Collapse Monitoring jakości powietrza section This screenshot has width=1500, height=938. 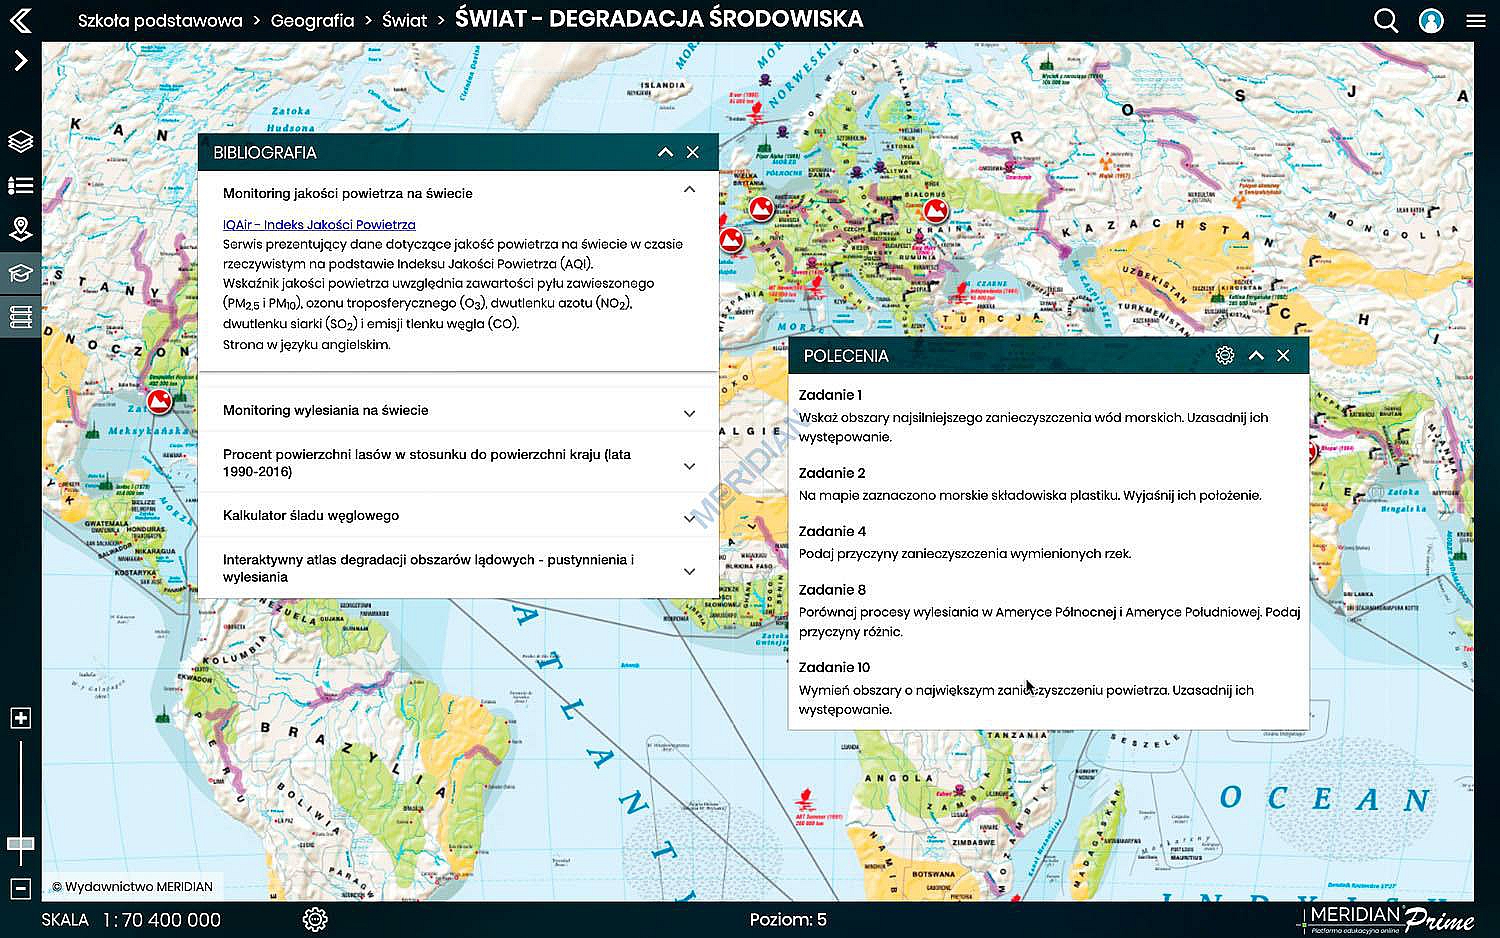(689, 189)
